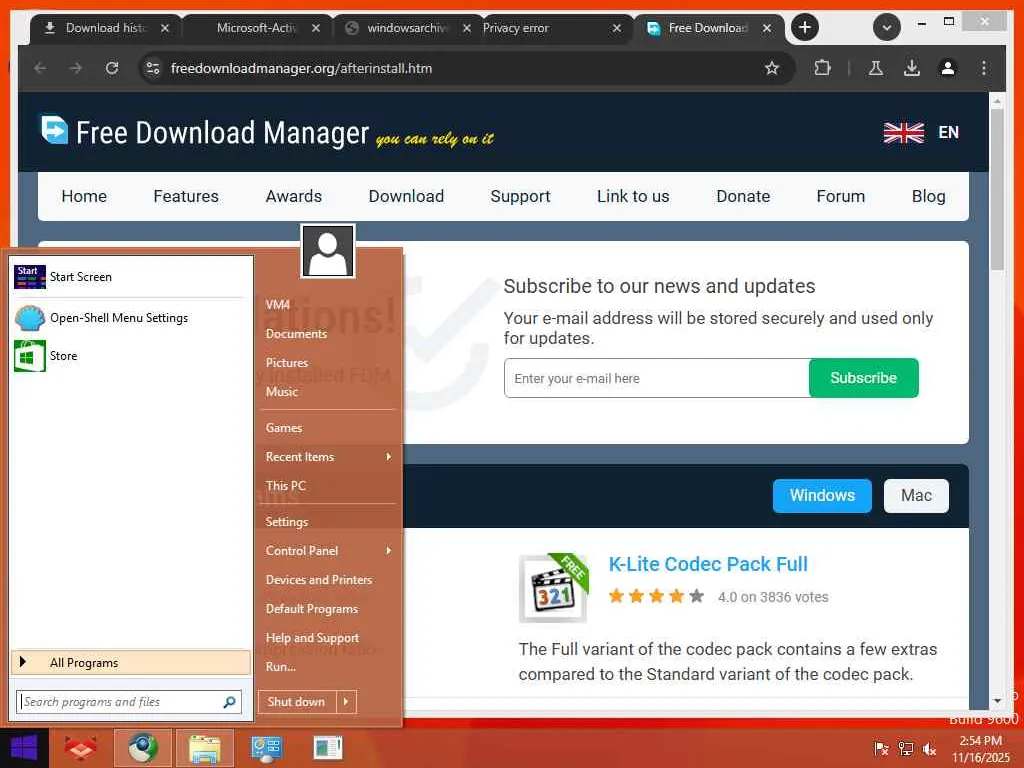Open Link to us page
The height and width of the screenshot is (768, 1024).
pos(633,196)
